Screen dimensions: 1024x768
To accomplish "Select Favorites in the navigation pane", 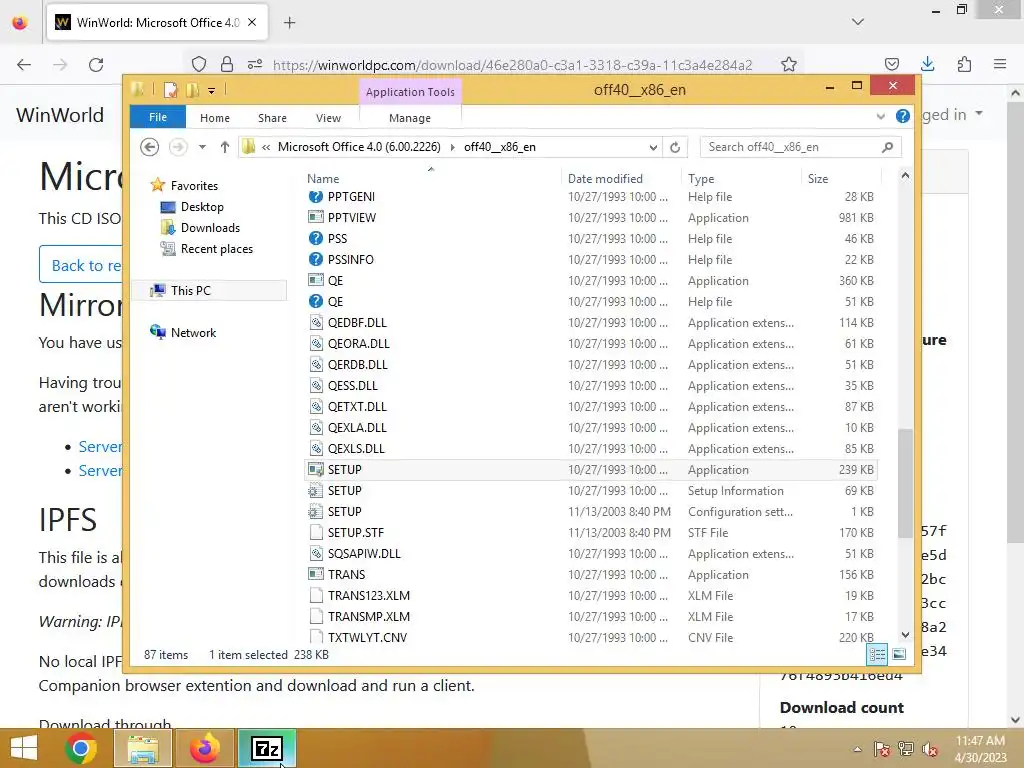I will (194, 185).
